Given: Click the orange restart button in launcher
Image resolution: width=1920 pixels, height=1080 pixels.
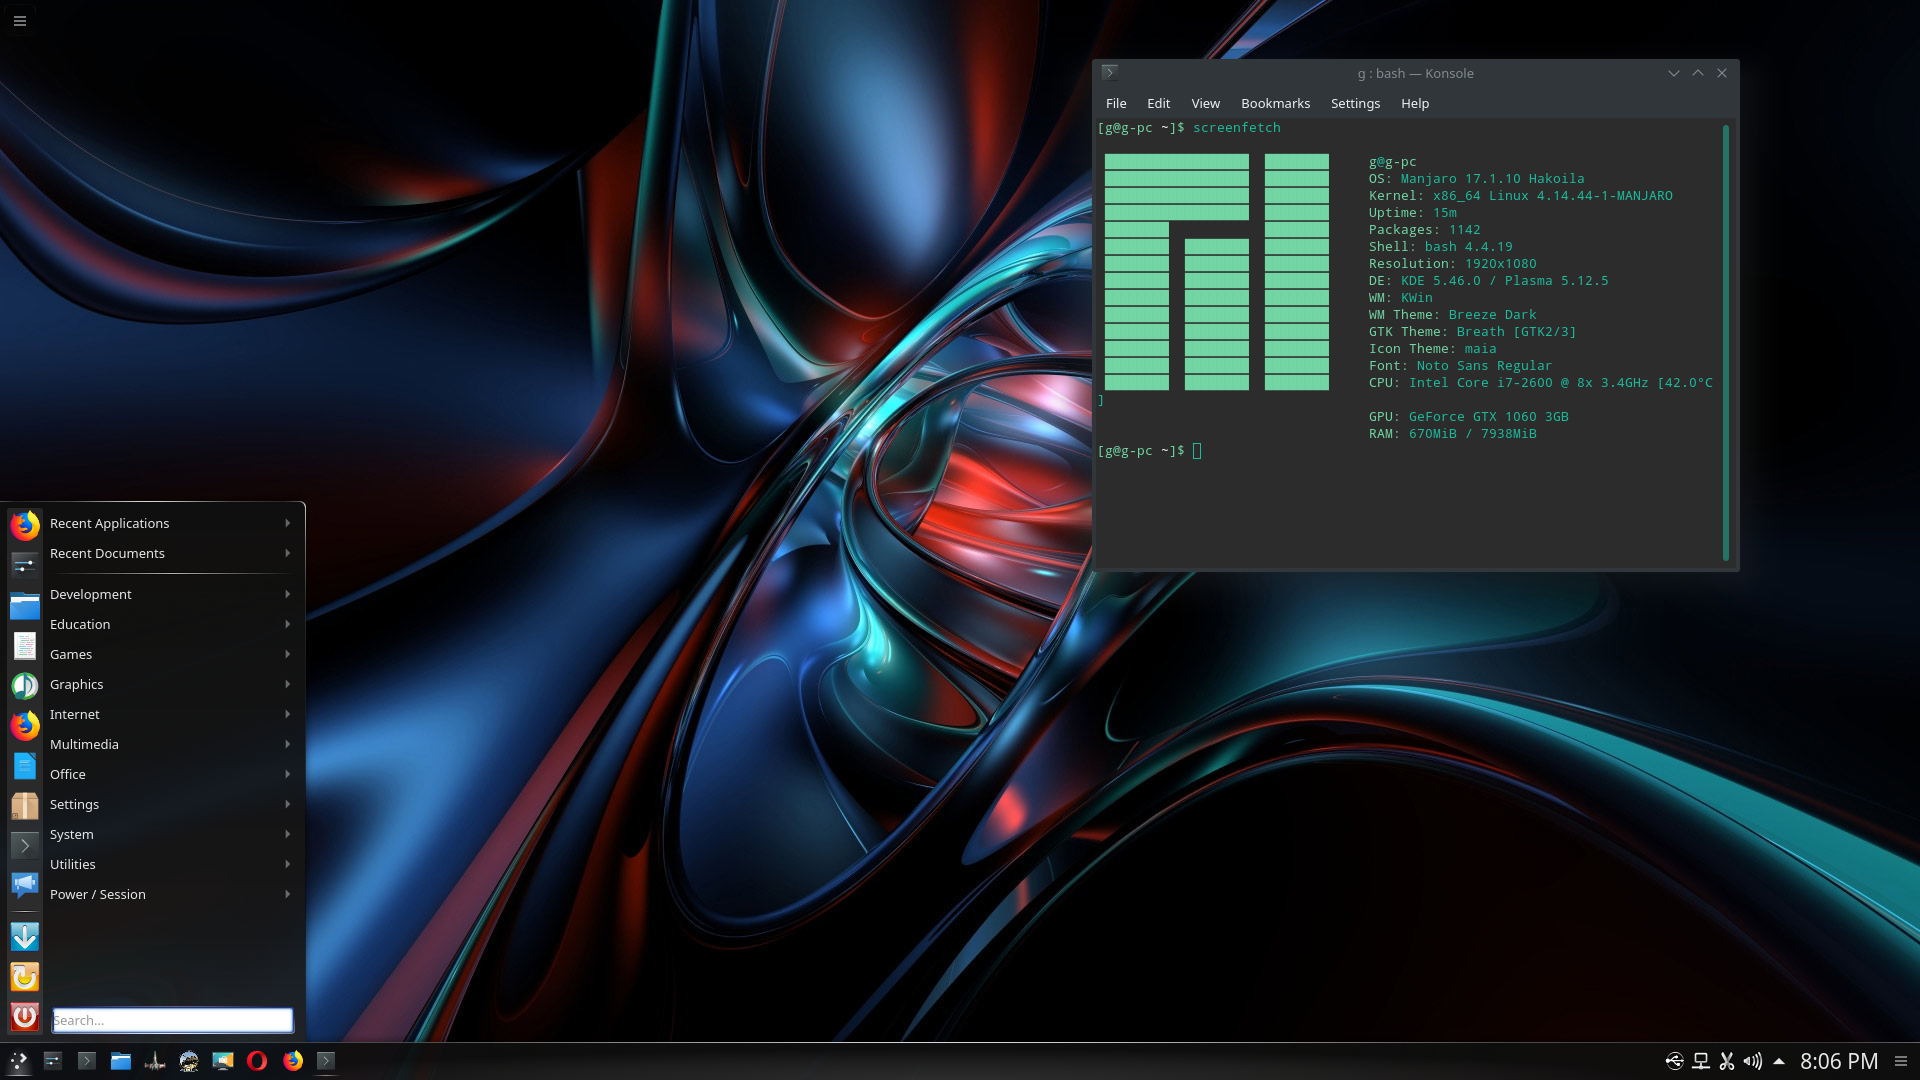Looking at the screenshot, I should [25, 977].
